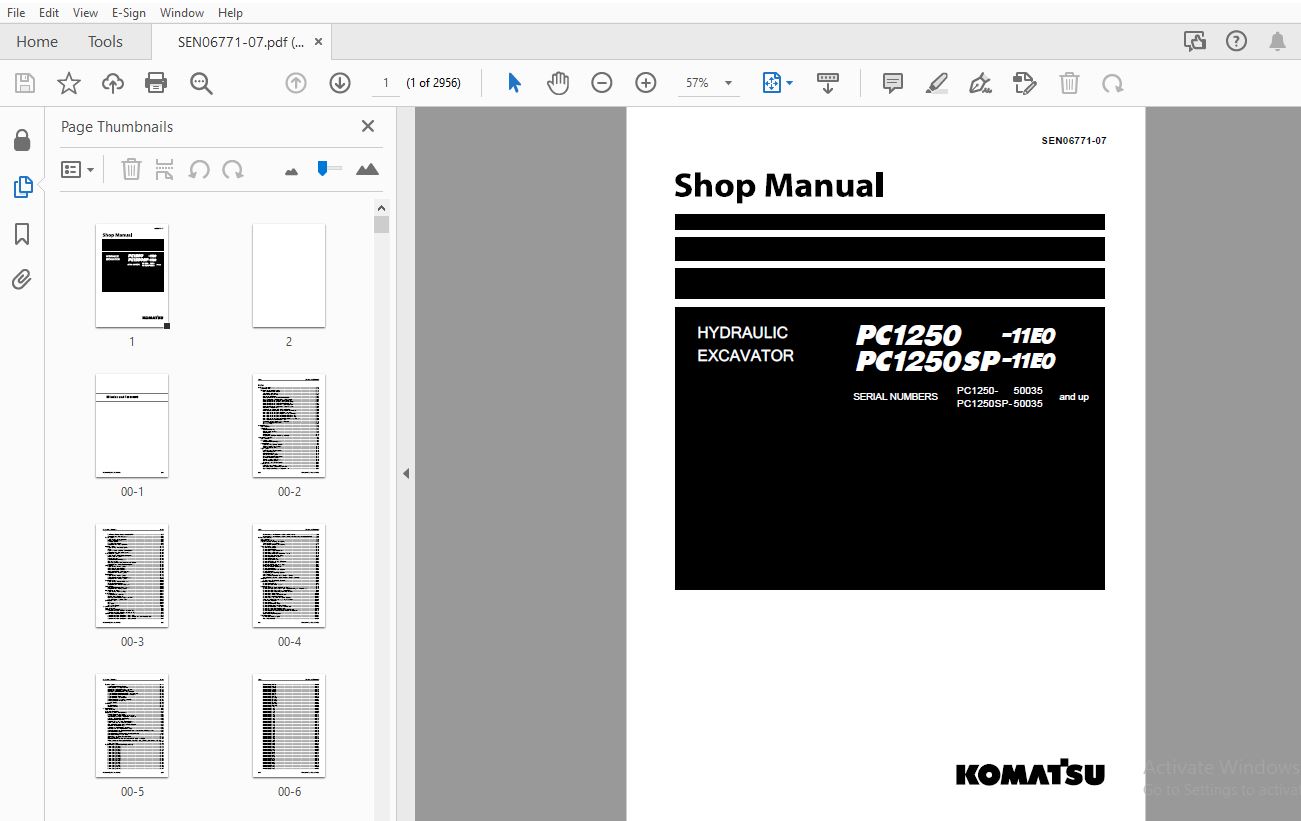Rotate pages counterclockwise in thumbnails panel
1301x821 pixels.
tap(199, 169)
